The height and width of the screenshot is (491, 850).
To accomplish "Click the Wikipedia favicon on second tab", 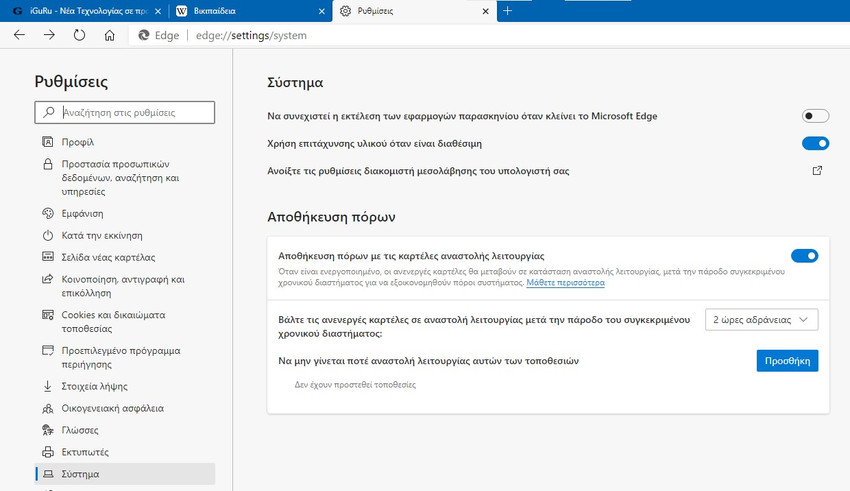I will tap(182, 11).
